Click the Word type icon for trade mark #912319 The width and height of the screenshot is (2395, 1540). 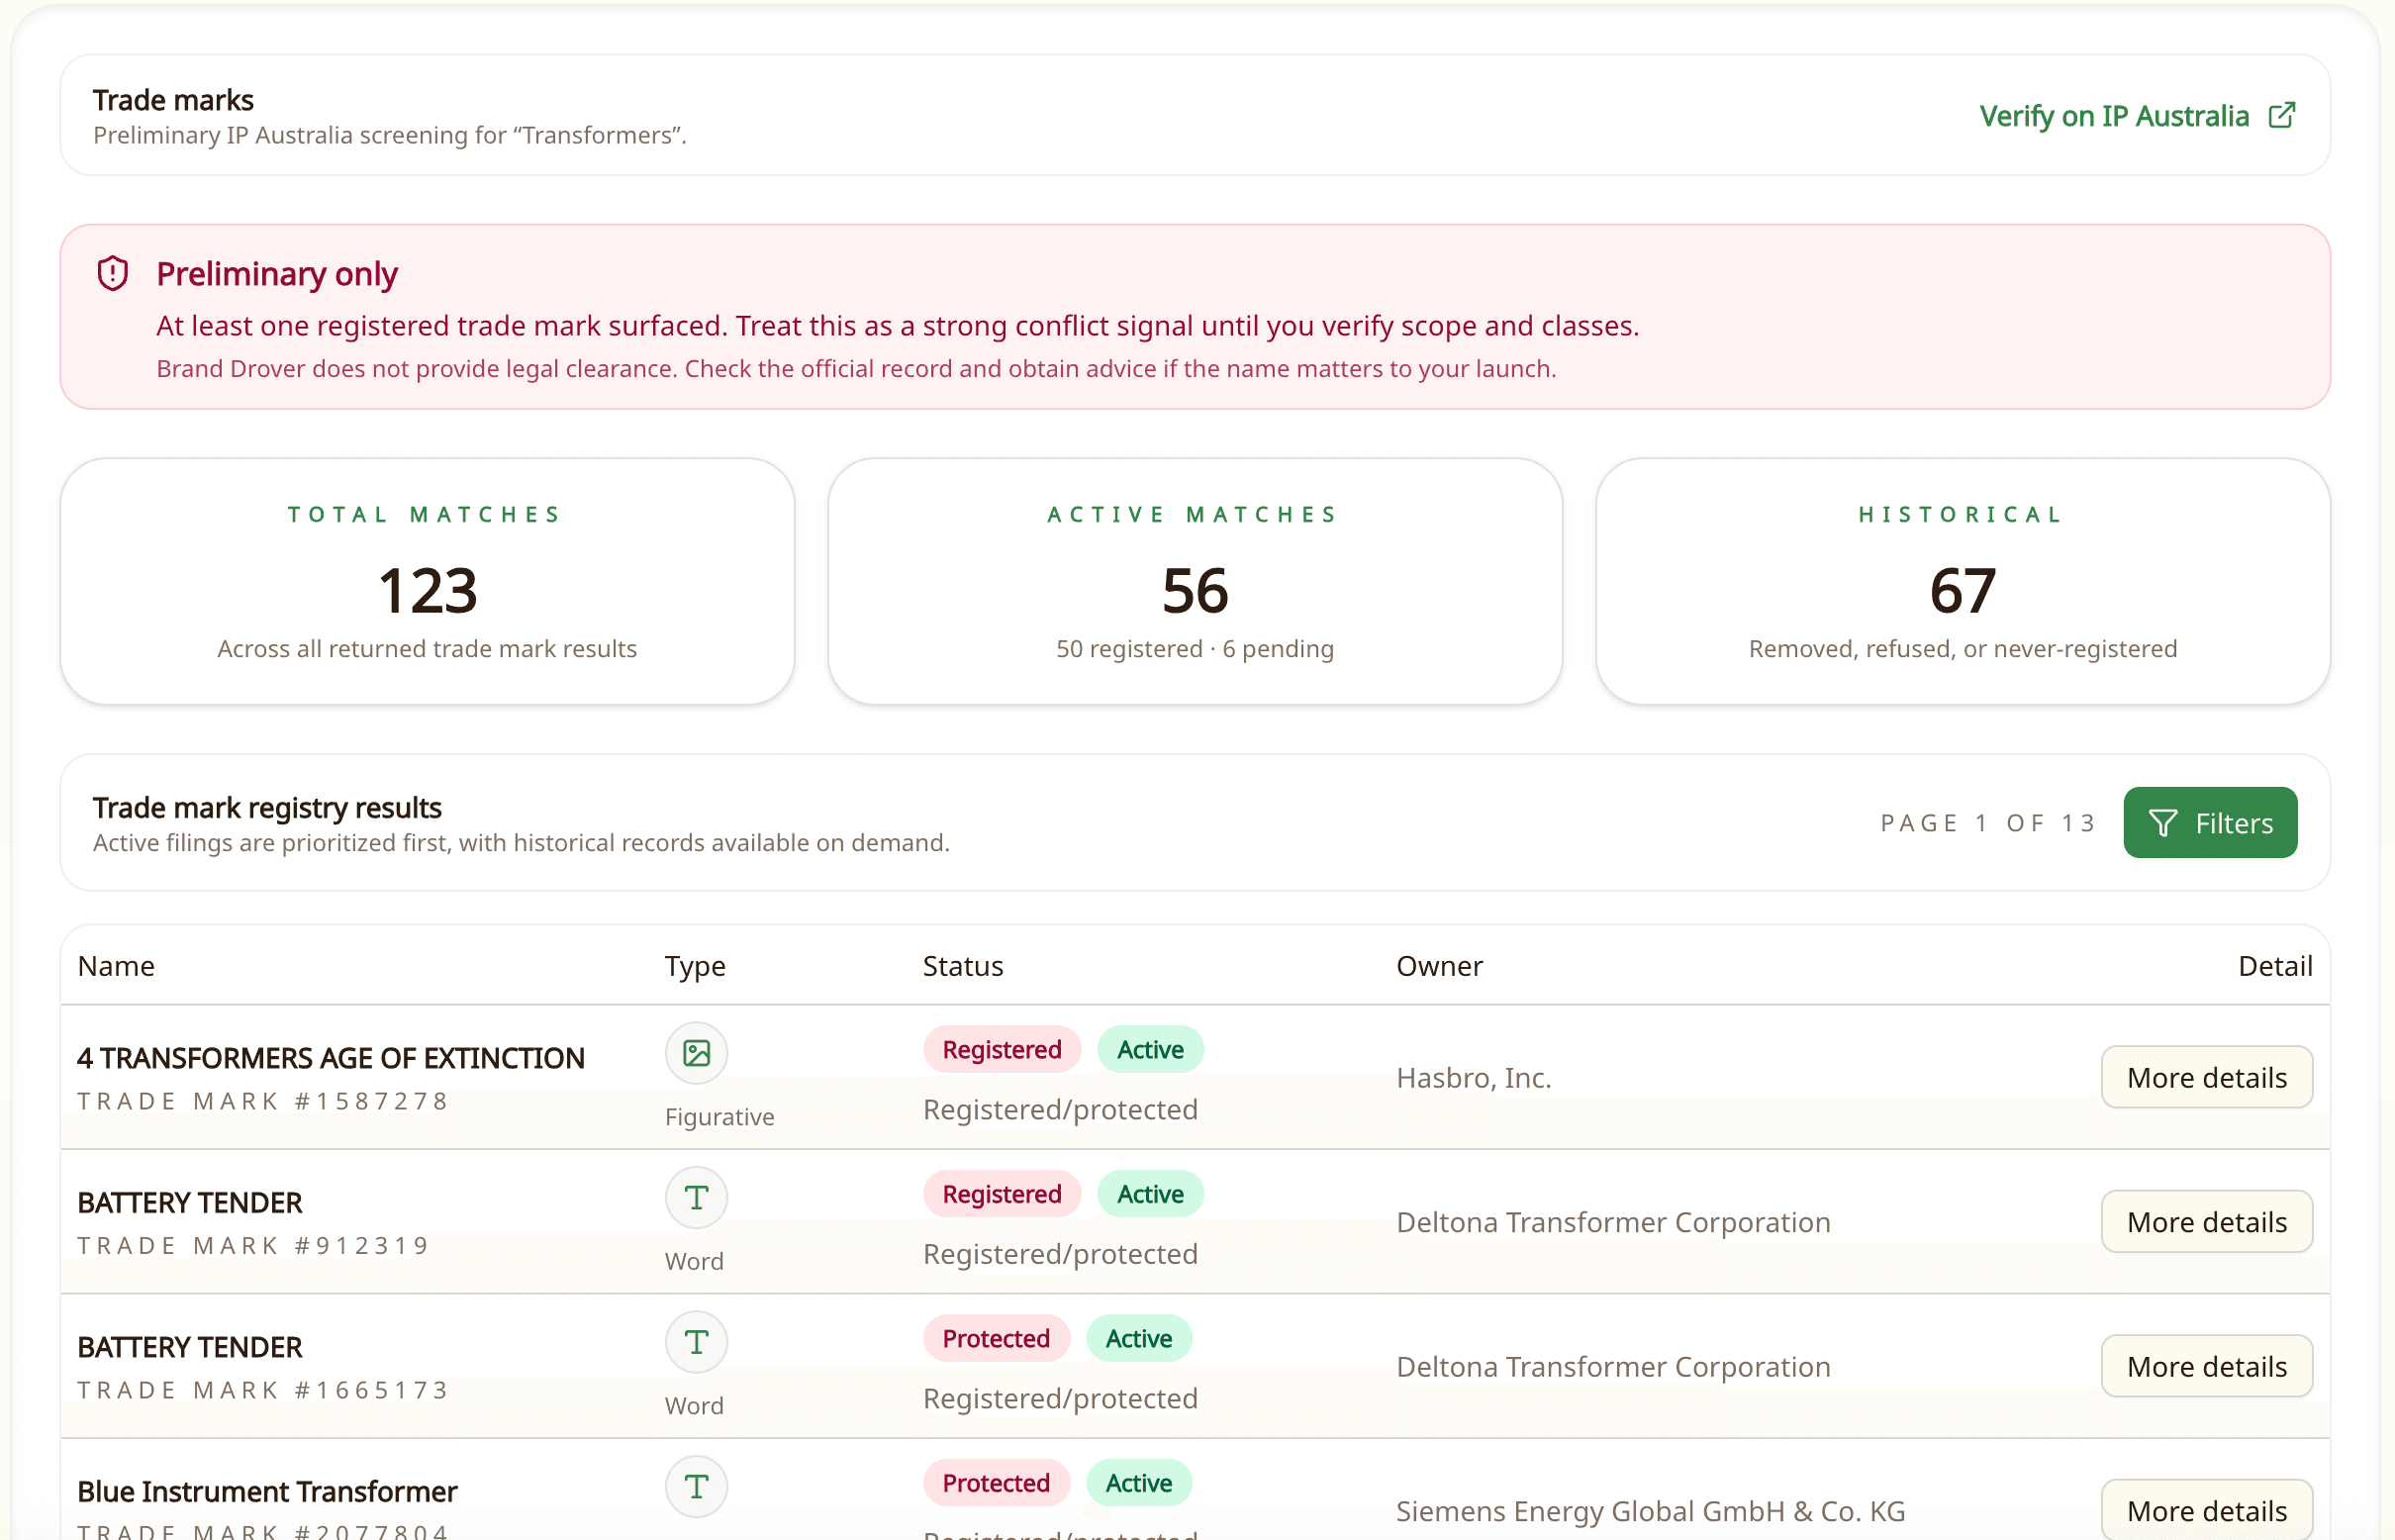pos(696,1197)
